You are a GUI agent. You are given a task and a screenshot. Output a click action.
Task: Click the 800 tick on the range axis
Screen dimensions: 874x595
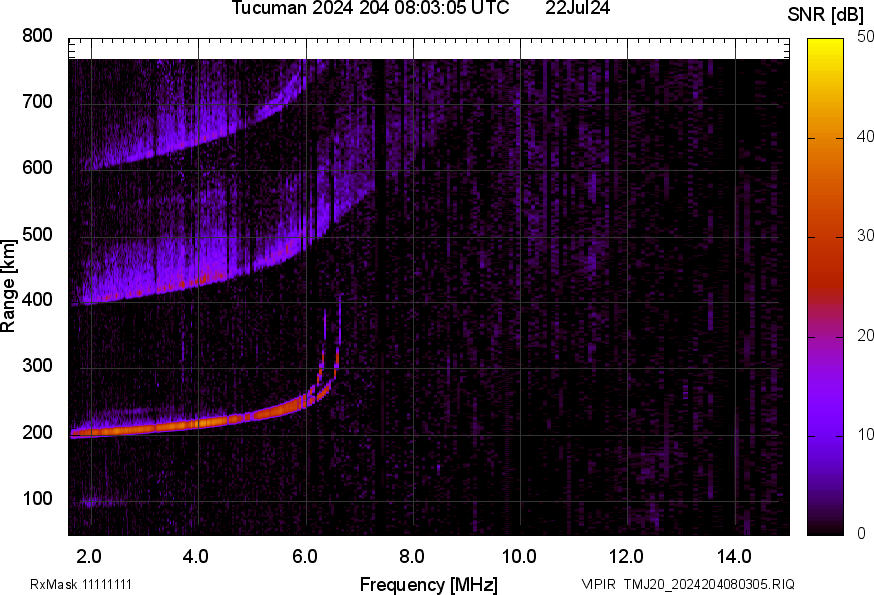pos(36,36)
